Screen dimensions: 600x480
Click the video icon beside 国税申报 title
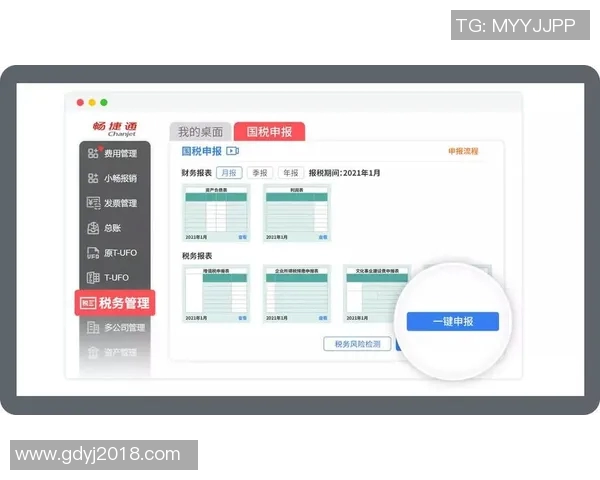pos(233,151)
